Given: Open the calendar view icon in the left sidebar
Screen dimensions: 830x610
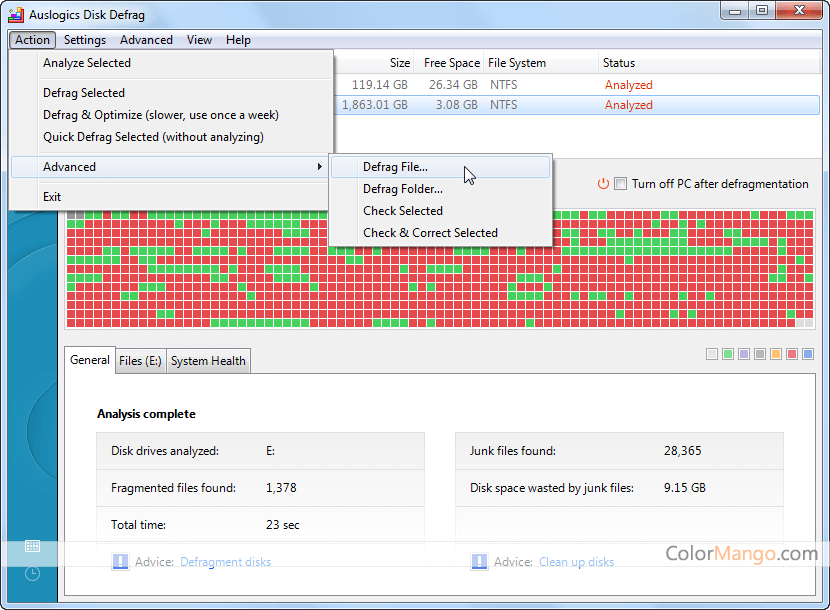Looking at the screenshot, I should [32, 546].
